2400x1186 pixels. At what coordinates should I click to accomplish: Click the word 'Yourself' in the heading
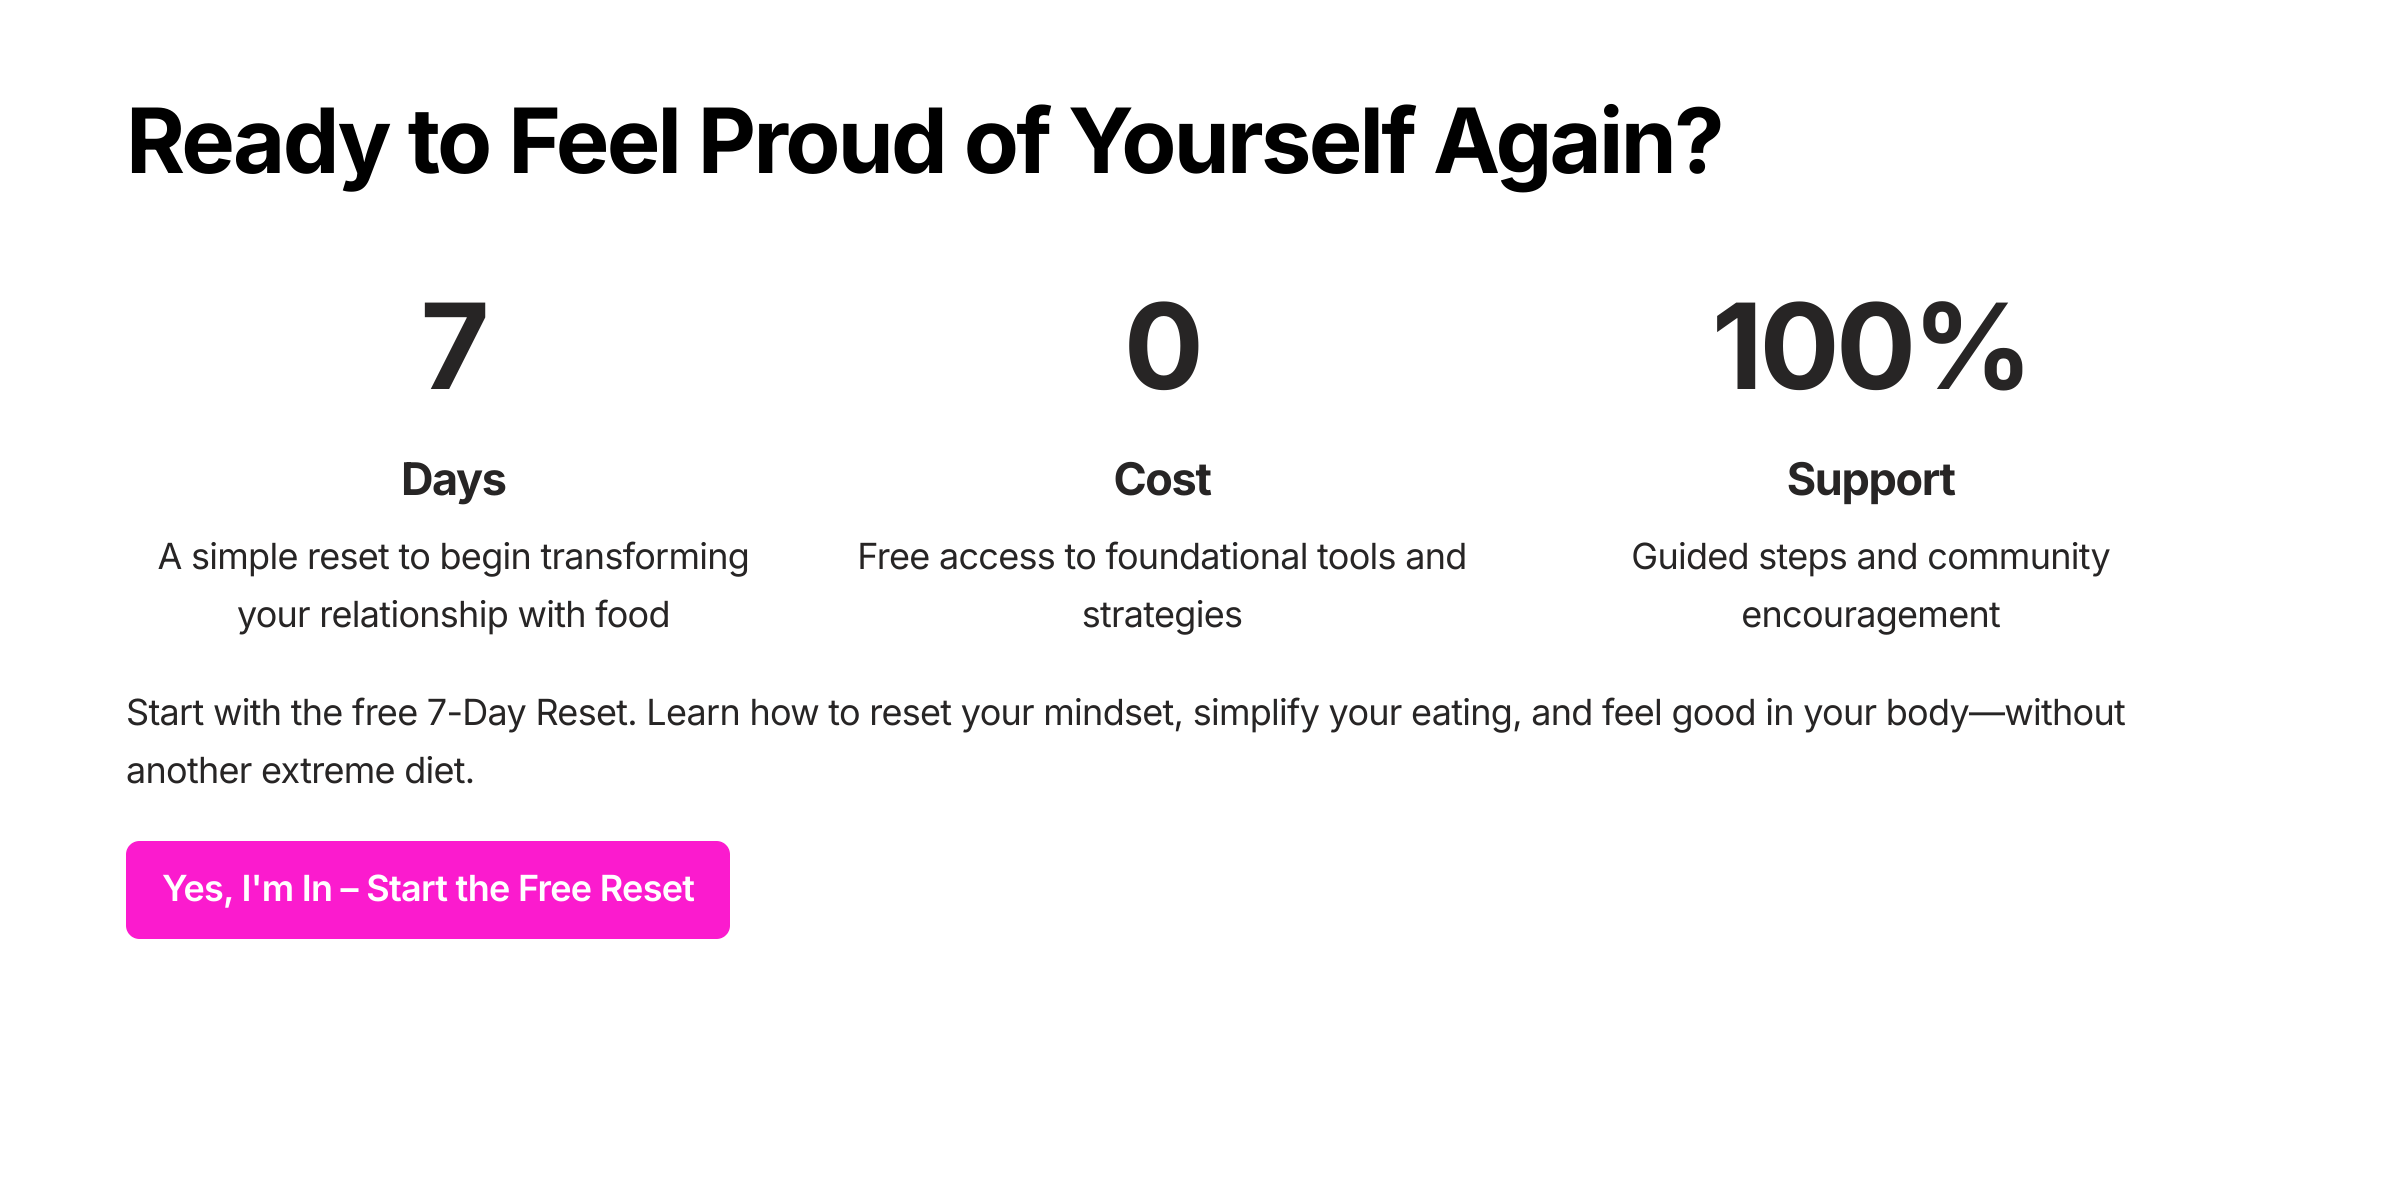(1242, 143)
